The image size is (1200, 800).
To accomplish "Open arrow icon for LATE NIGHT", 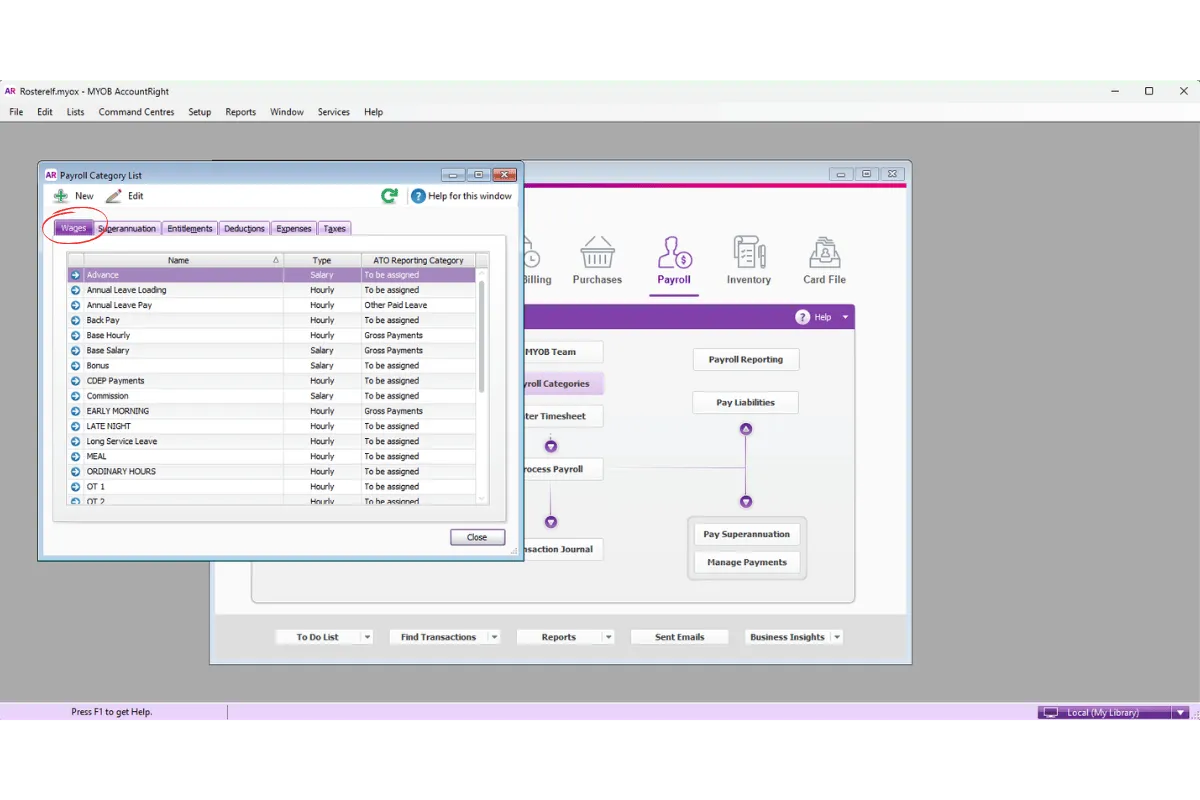I will 75,426.
